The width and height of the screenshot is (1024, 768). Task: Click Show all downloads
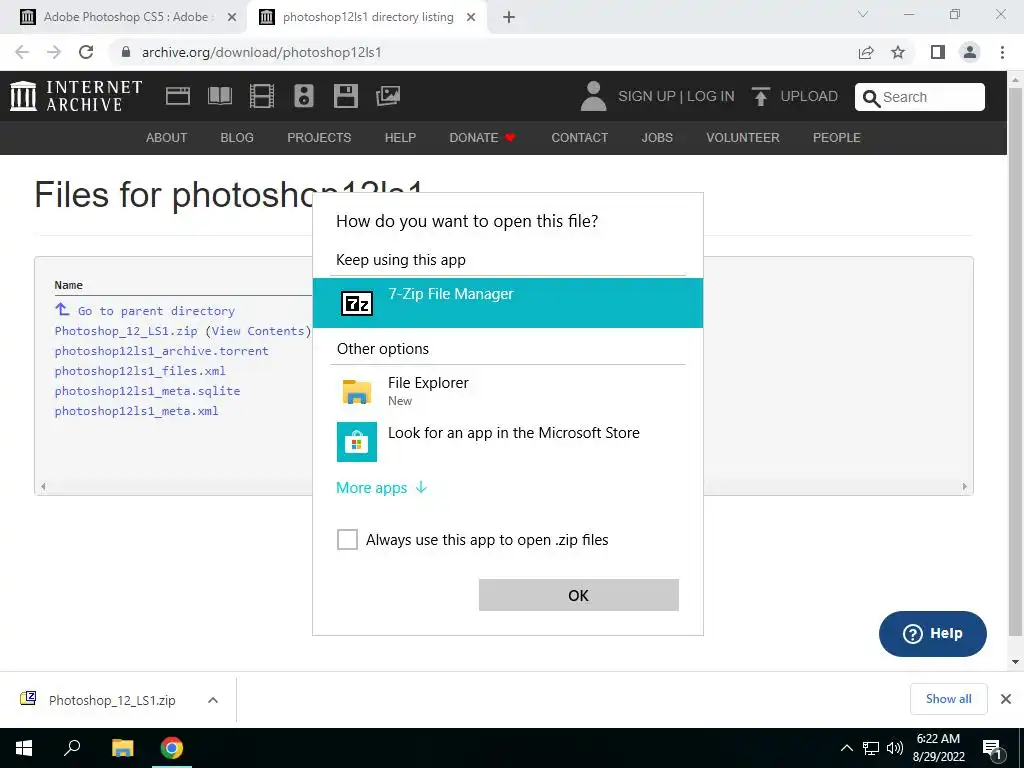948,699
